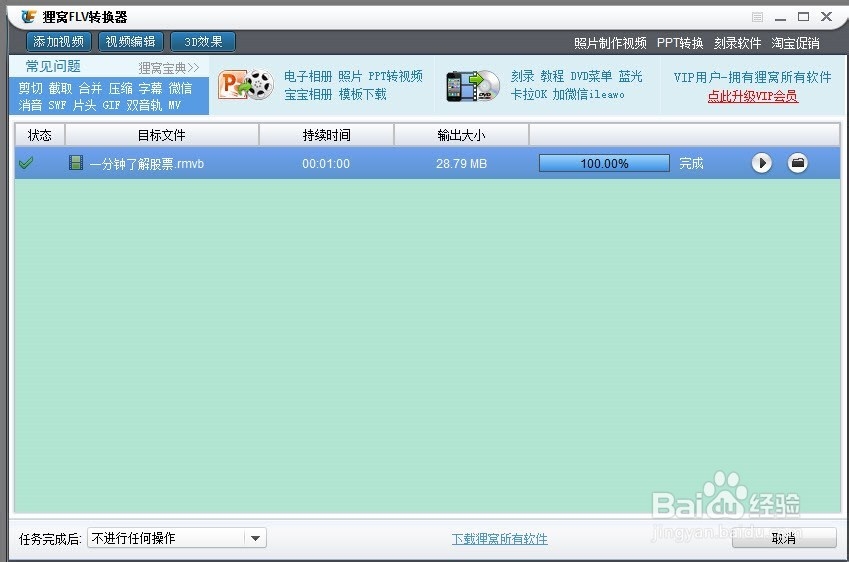The width and height of the screenshot is (849, 562).
Task: Open the 卡拉OK link
Action: (528, 94)
